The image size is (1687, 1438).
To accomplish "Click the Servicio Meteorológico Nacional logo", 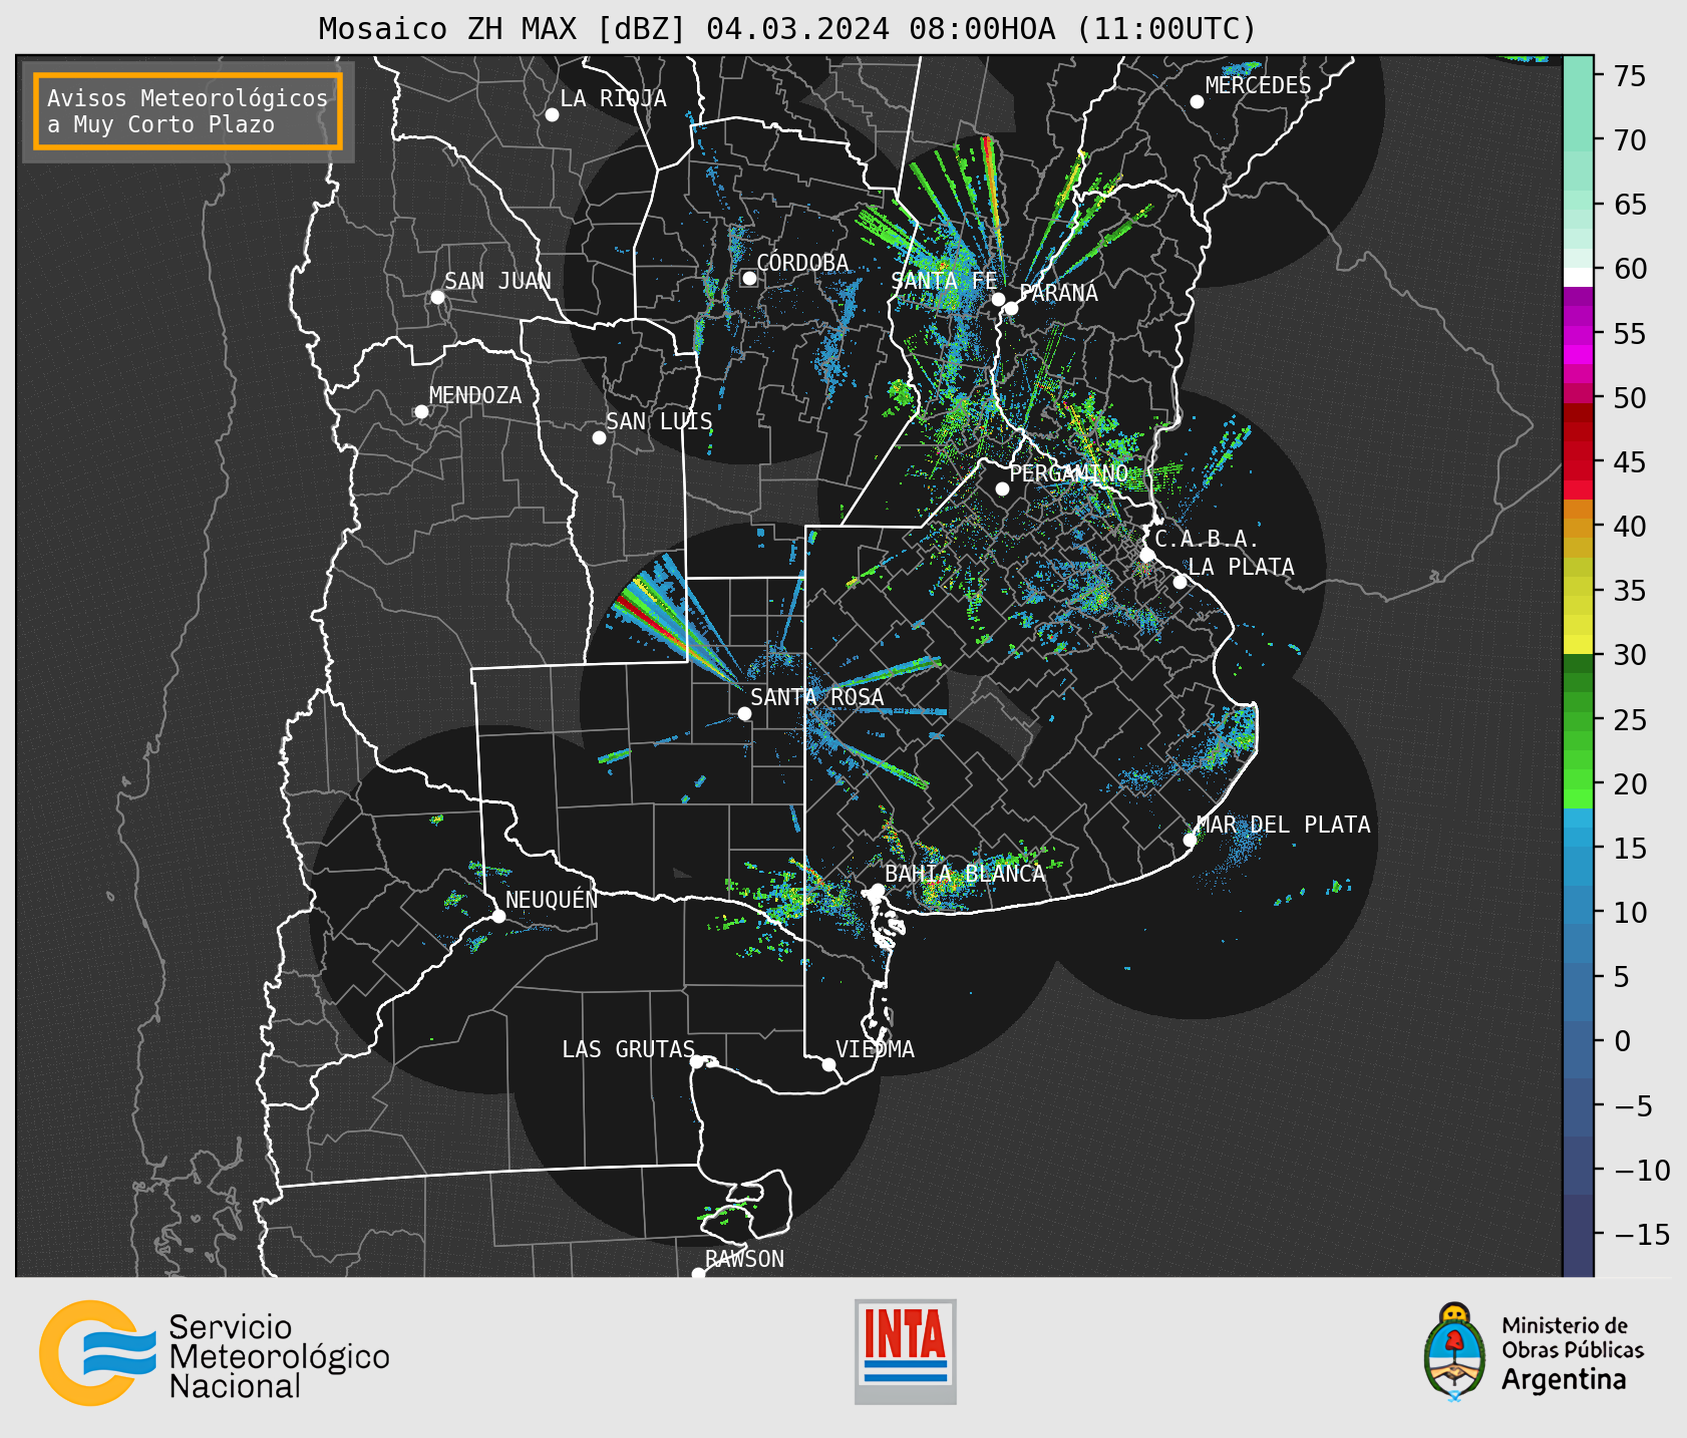I will (214, 1353).
